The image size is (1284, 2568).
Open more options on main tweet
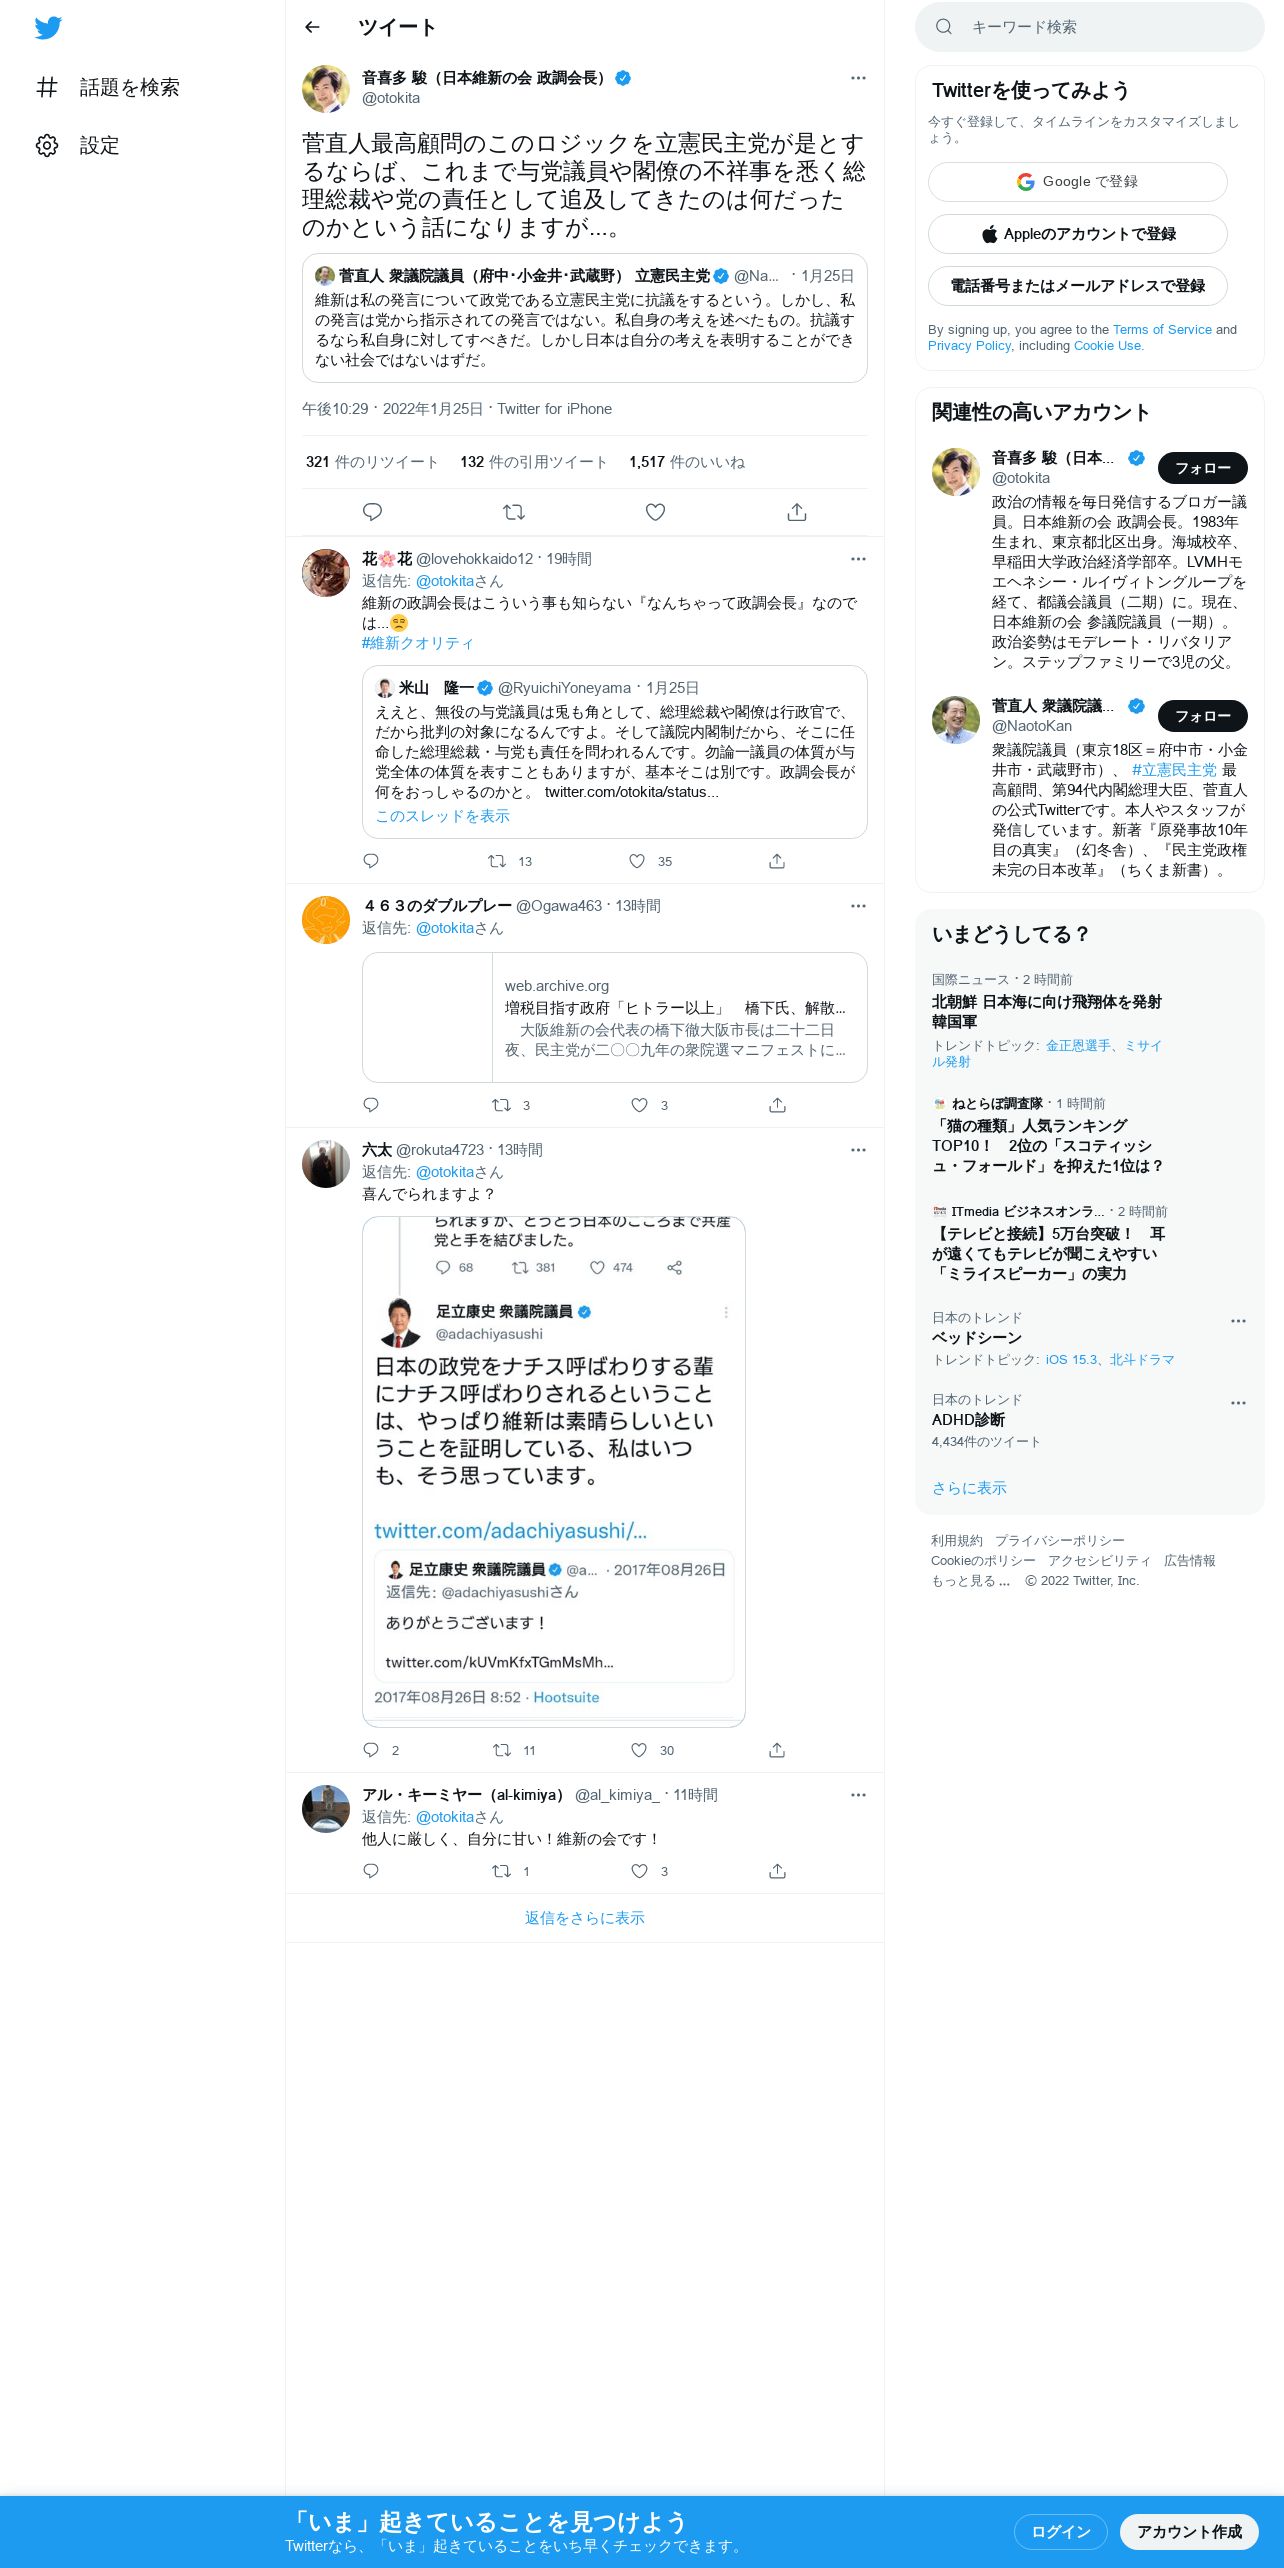(858, 78)
